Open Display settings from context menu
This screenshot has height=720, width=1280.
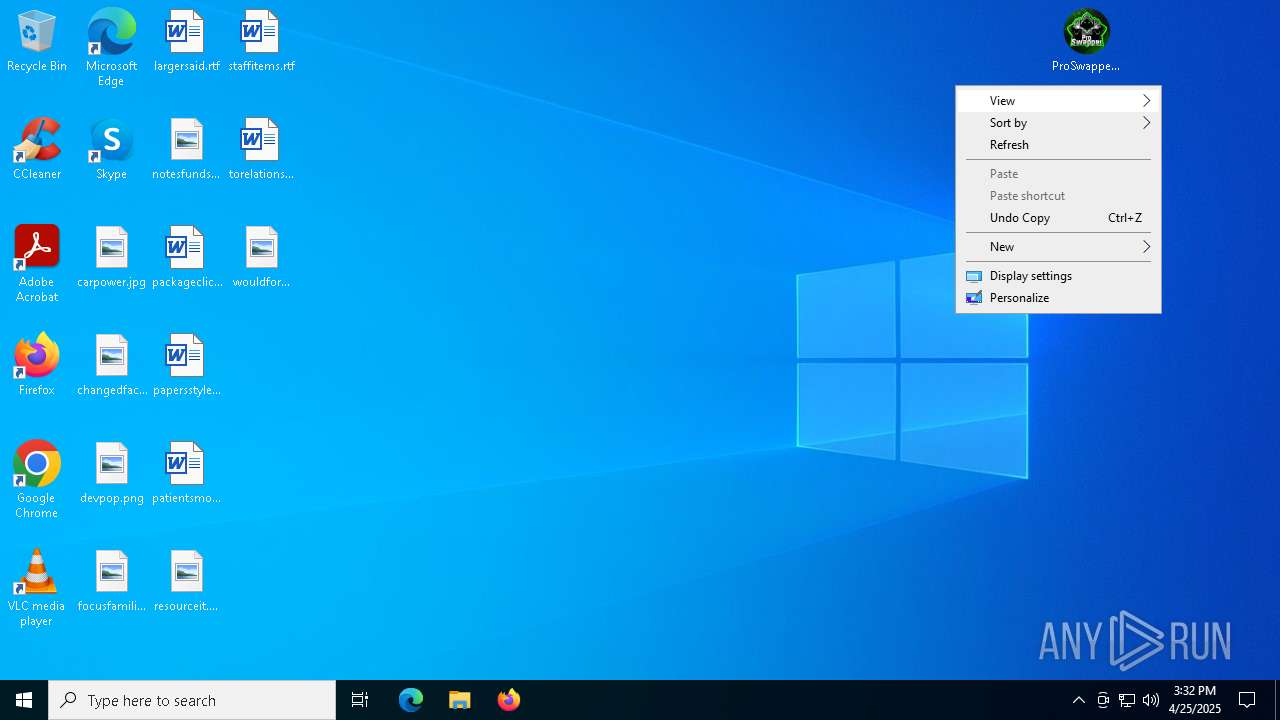[x=1058, y=276]
